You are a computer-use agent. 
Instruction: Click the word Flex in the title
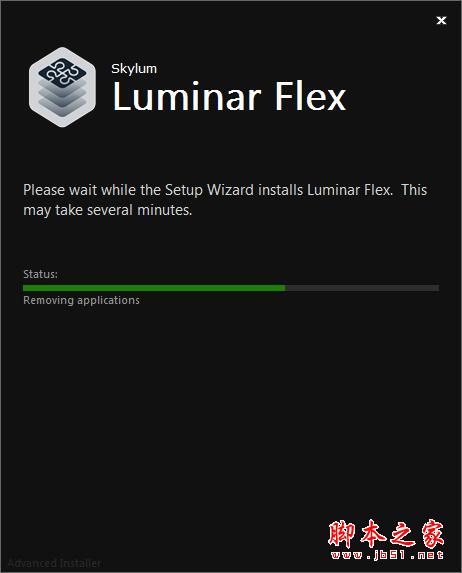(x=310, y=96)
